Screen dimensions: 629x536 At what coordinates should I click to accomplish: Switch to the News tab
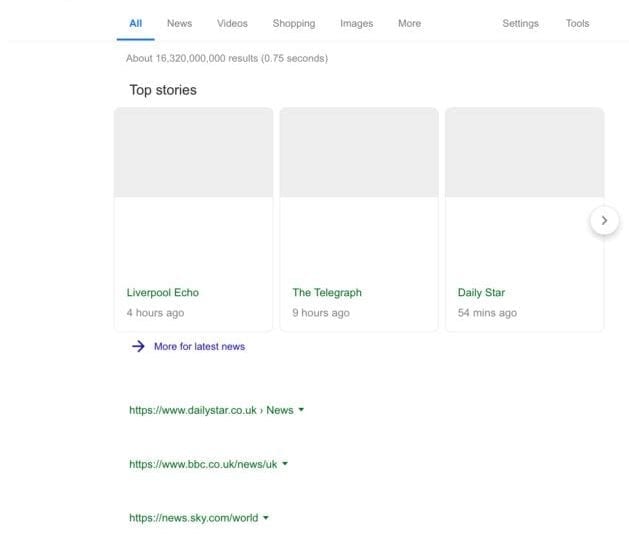tap(179, 23)
